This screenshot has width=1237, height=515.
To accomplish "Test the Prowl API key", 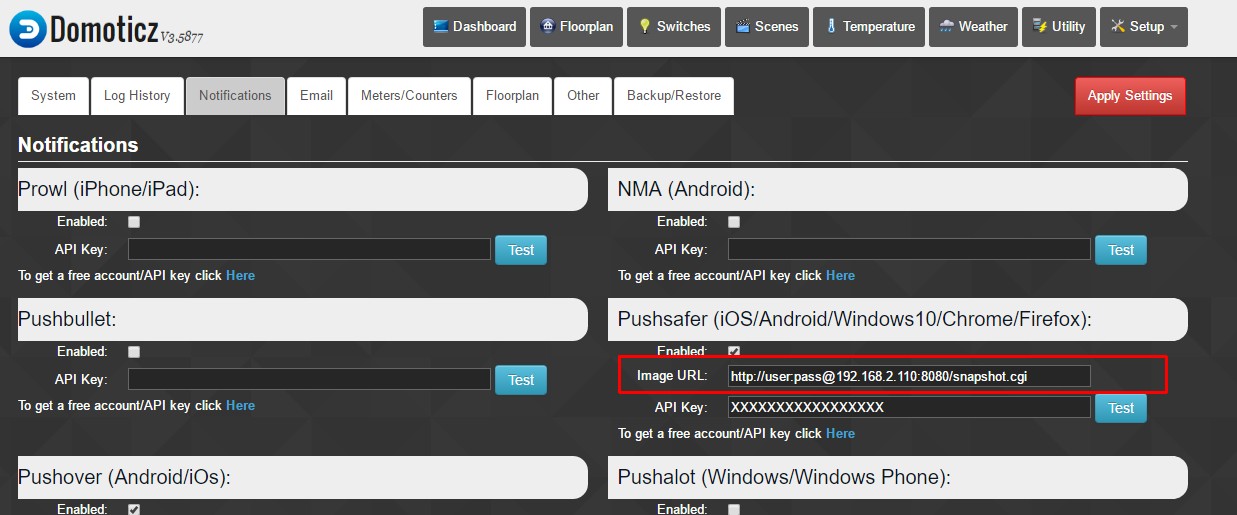I will tap(521, 250).
